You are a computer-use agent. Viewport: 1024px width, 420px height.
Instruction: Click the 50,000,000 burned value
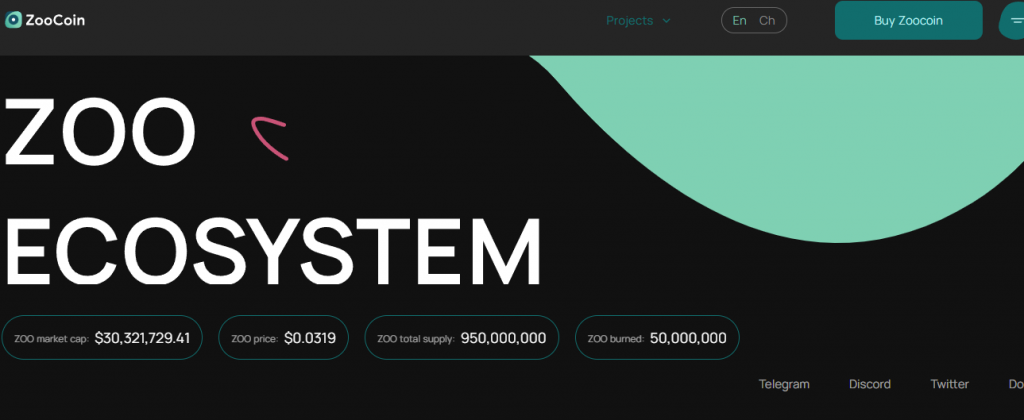688,338
